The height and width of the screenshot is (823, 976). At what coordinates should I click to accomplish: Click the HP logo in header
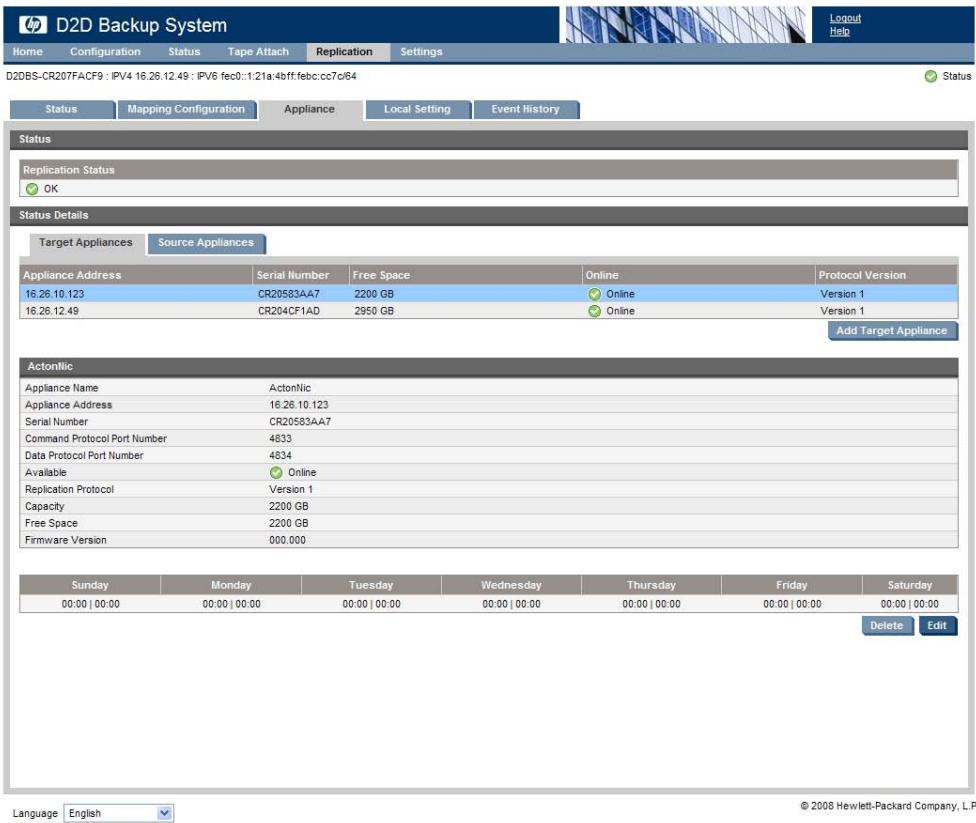[x=32, y=25]
